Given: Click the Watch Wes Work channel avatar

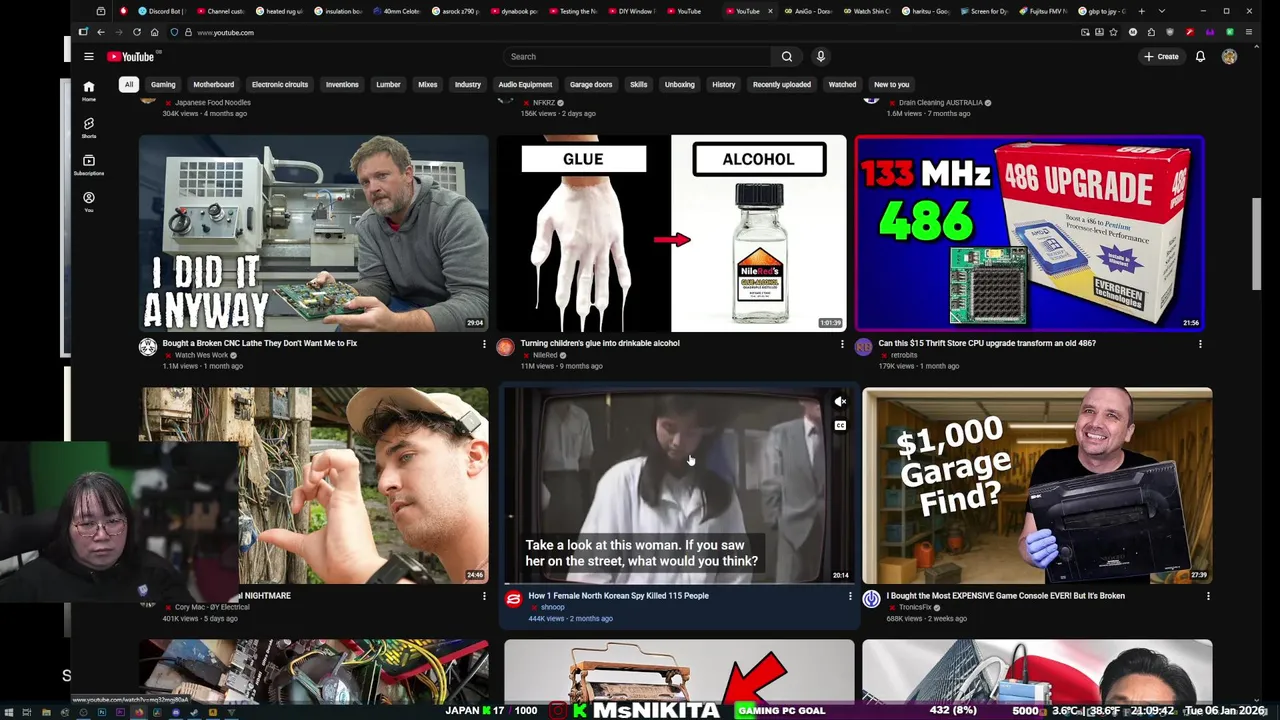Looking at the screenshot, I should point(148,347).
